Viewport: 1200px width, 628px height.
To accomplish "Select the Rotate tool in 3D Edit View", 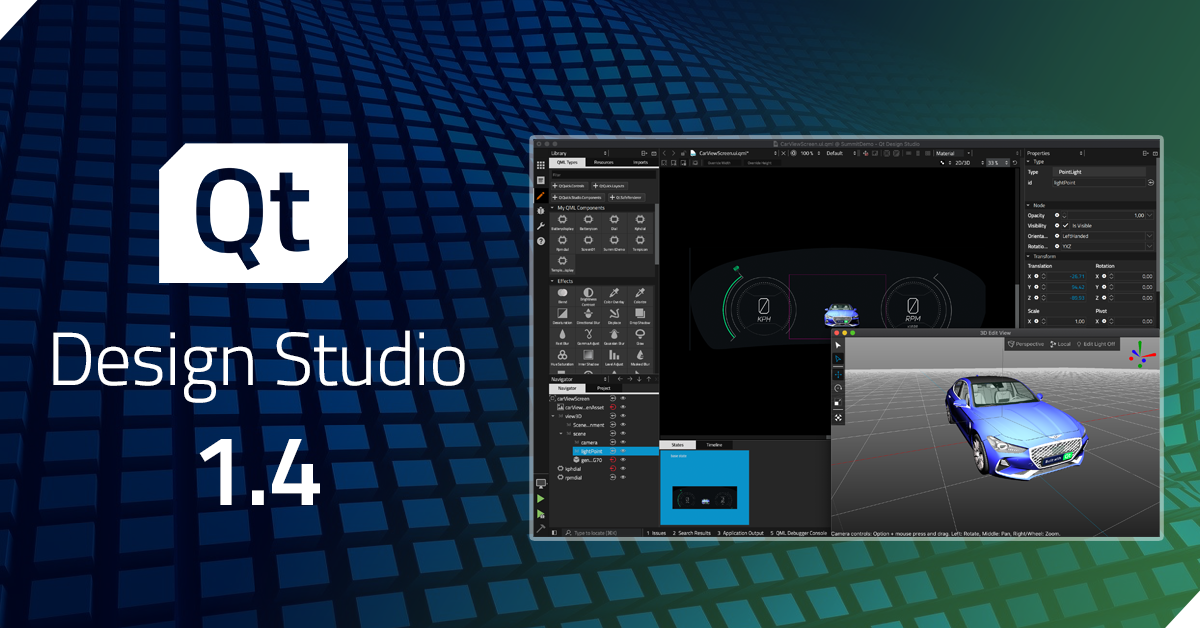I will (838, 388).
